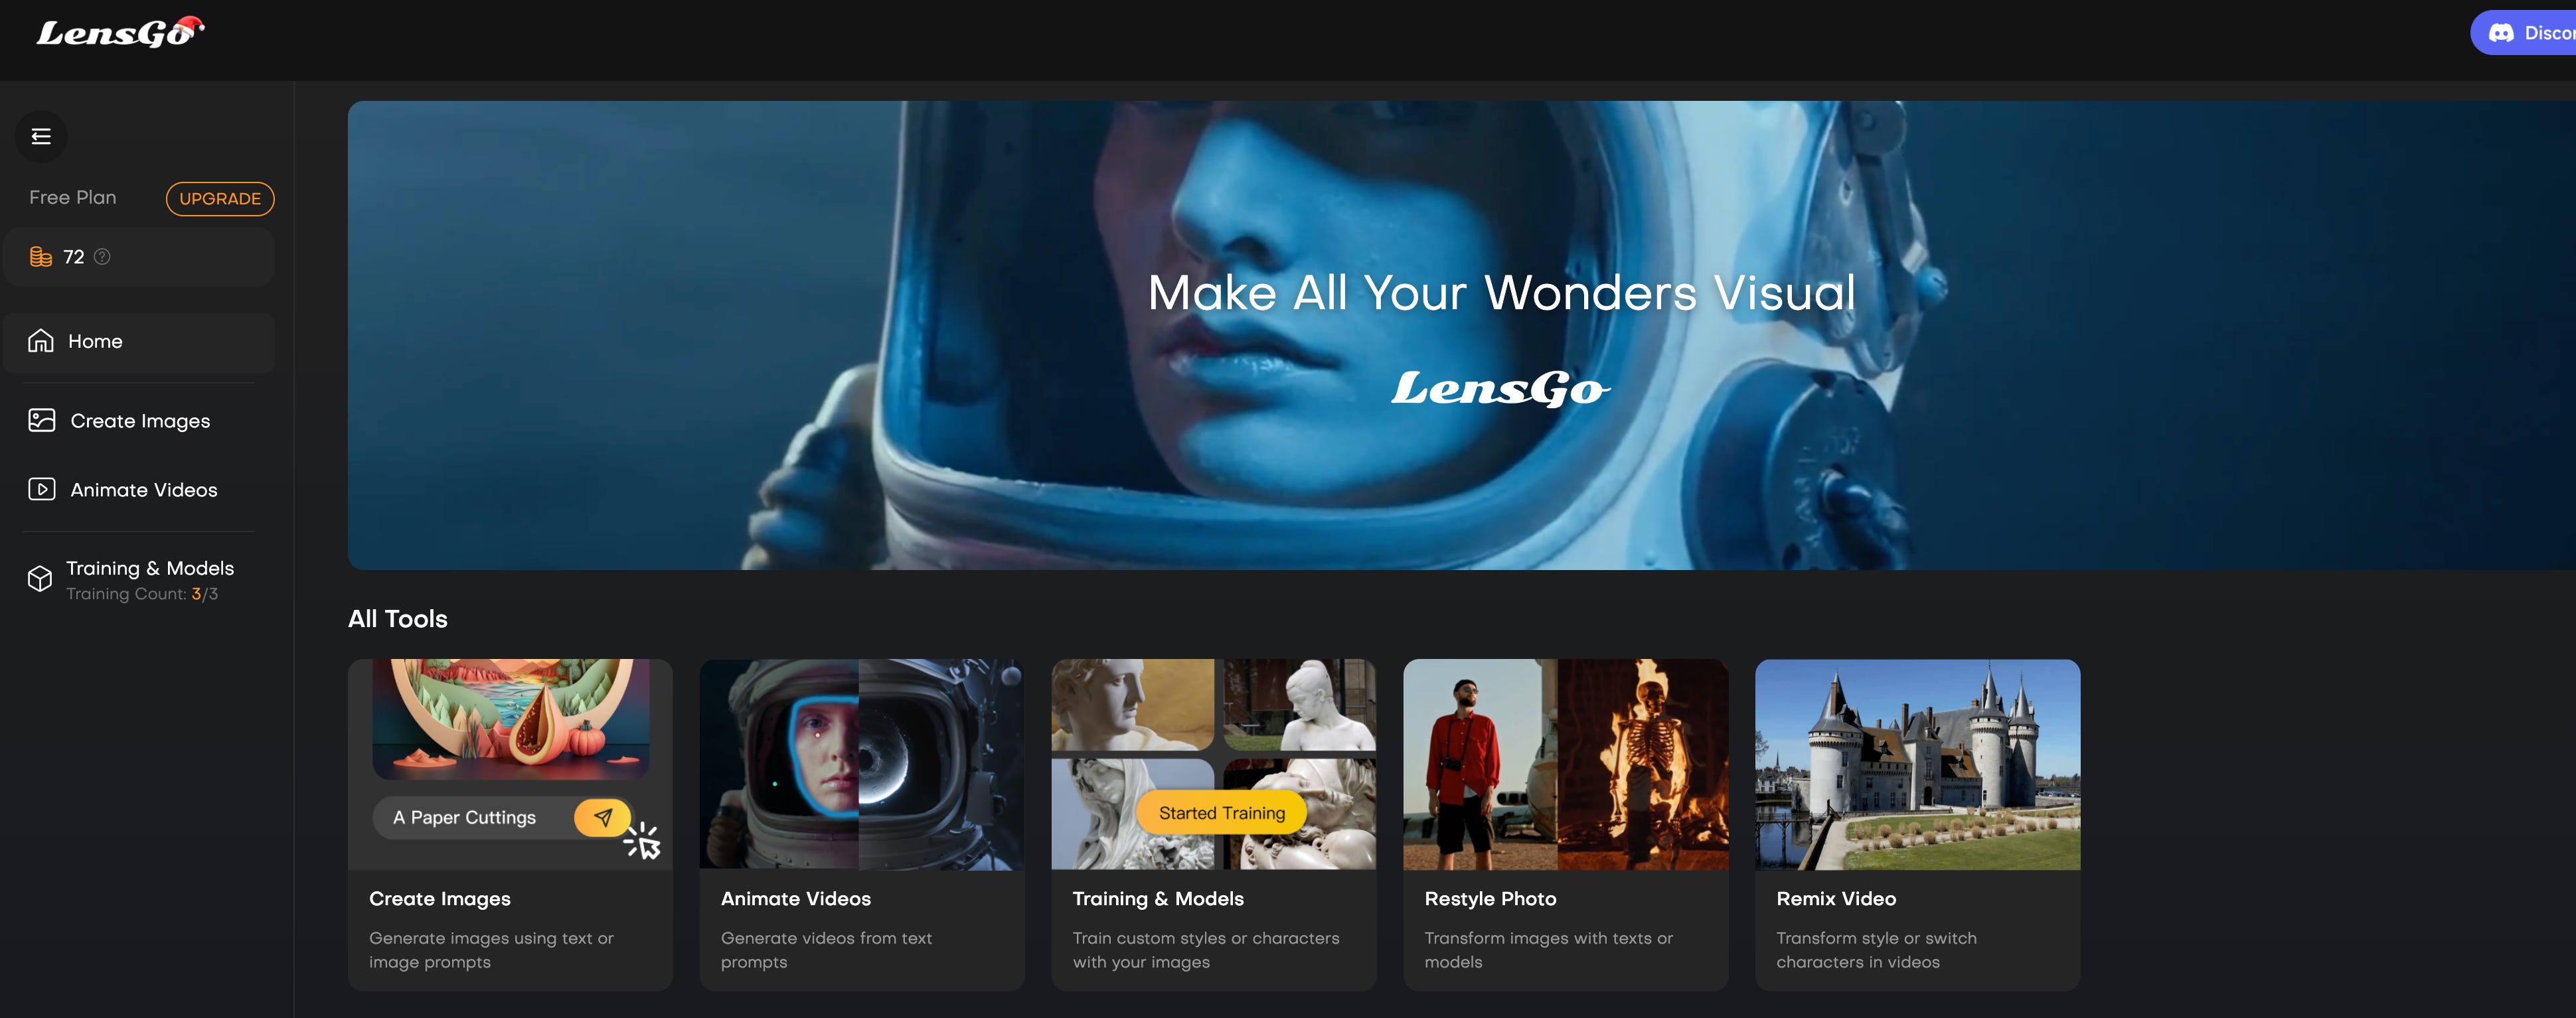
Task: Open the Animate Videos card title
Action: (x=796, y=899)
